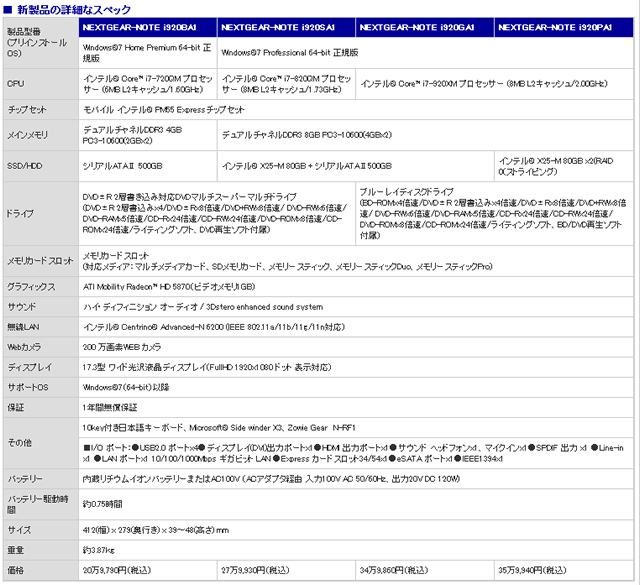Image resolution: width=640 pixels, height=585 pixels.
Task: Select the 無線LAN row label
Action: [x=41, y=327]
